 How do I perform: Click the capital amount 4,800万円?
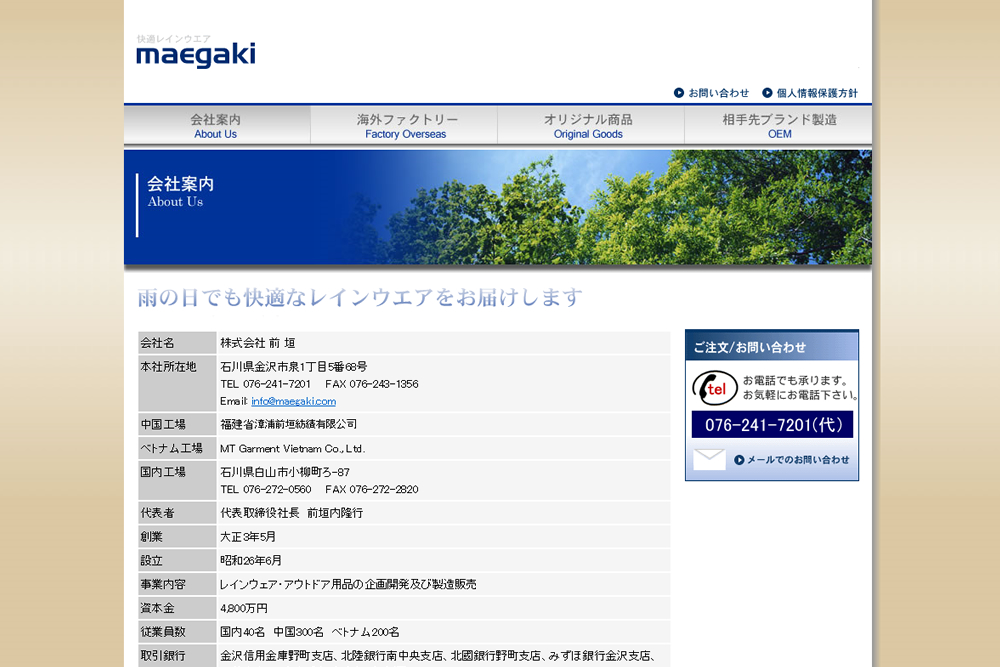244,608
